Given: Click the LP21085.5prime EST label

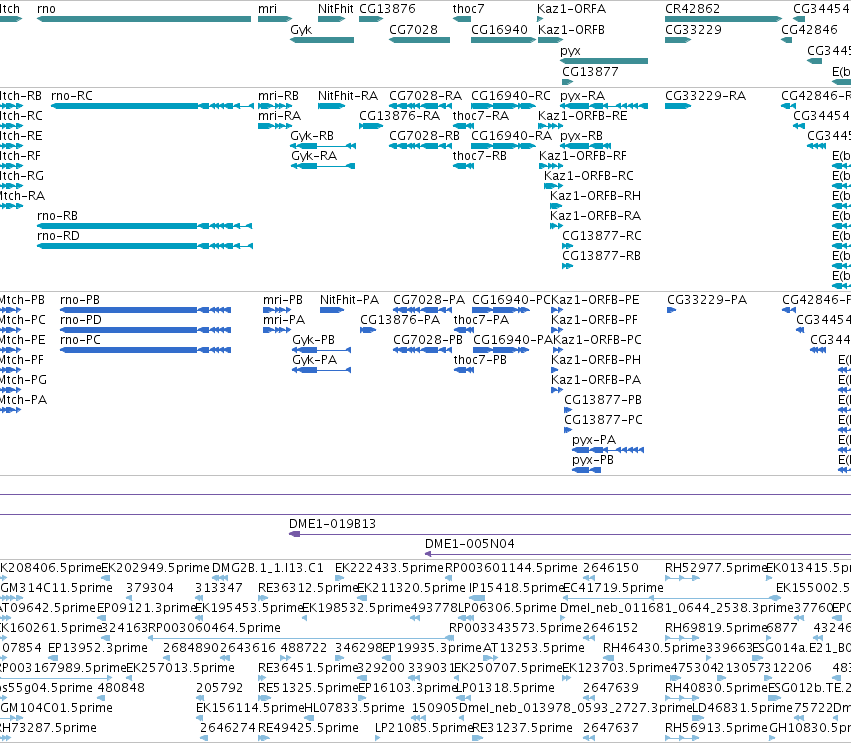Looking at the screenshot, I should 424,728.
